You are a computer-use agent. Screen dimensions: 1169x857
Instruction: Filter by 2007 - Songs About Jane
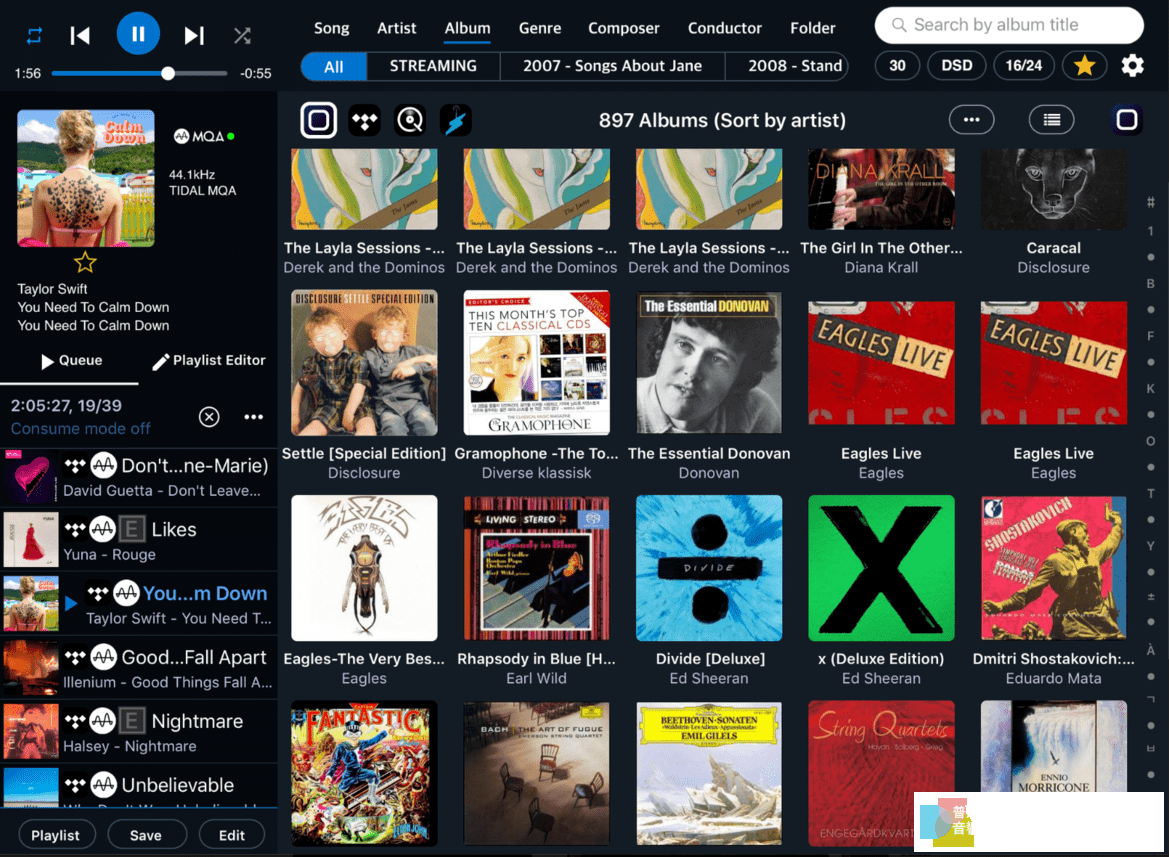pyautogui.click(x=612, y=66)
